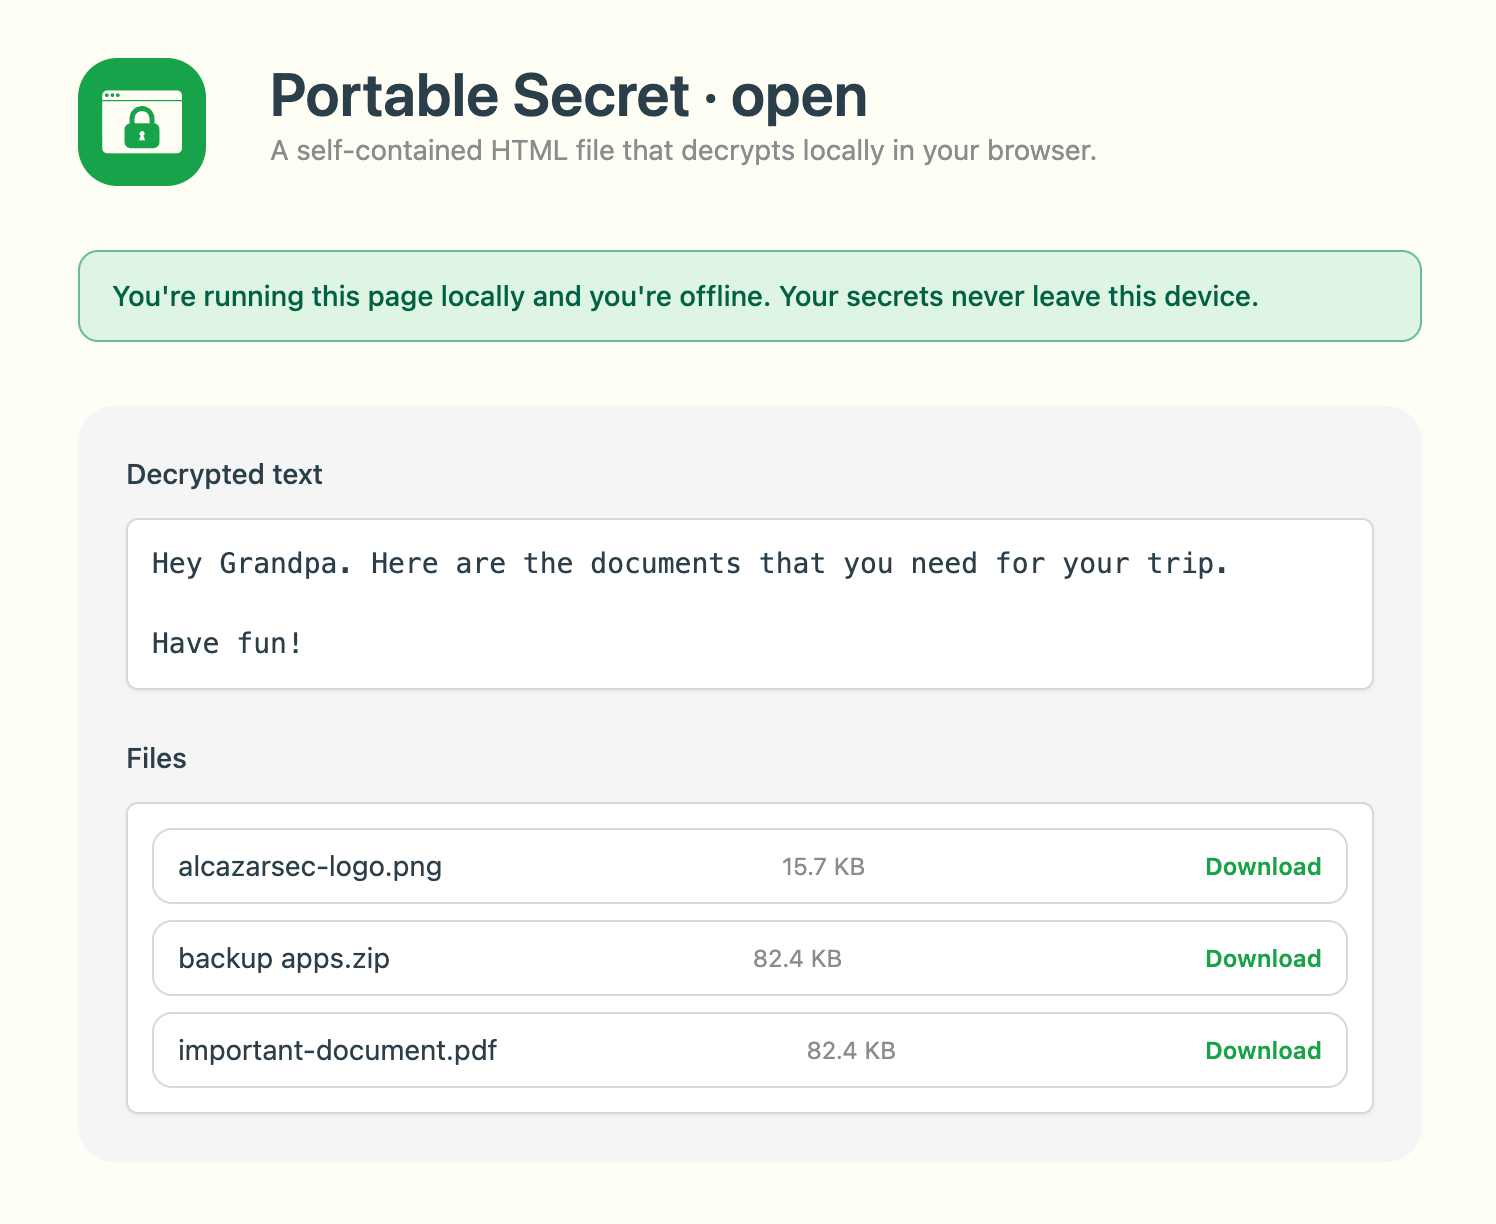Select the important-document.pdf file name
Screen dimensions: 1496x1224
click(x=337, y=1050)
